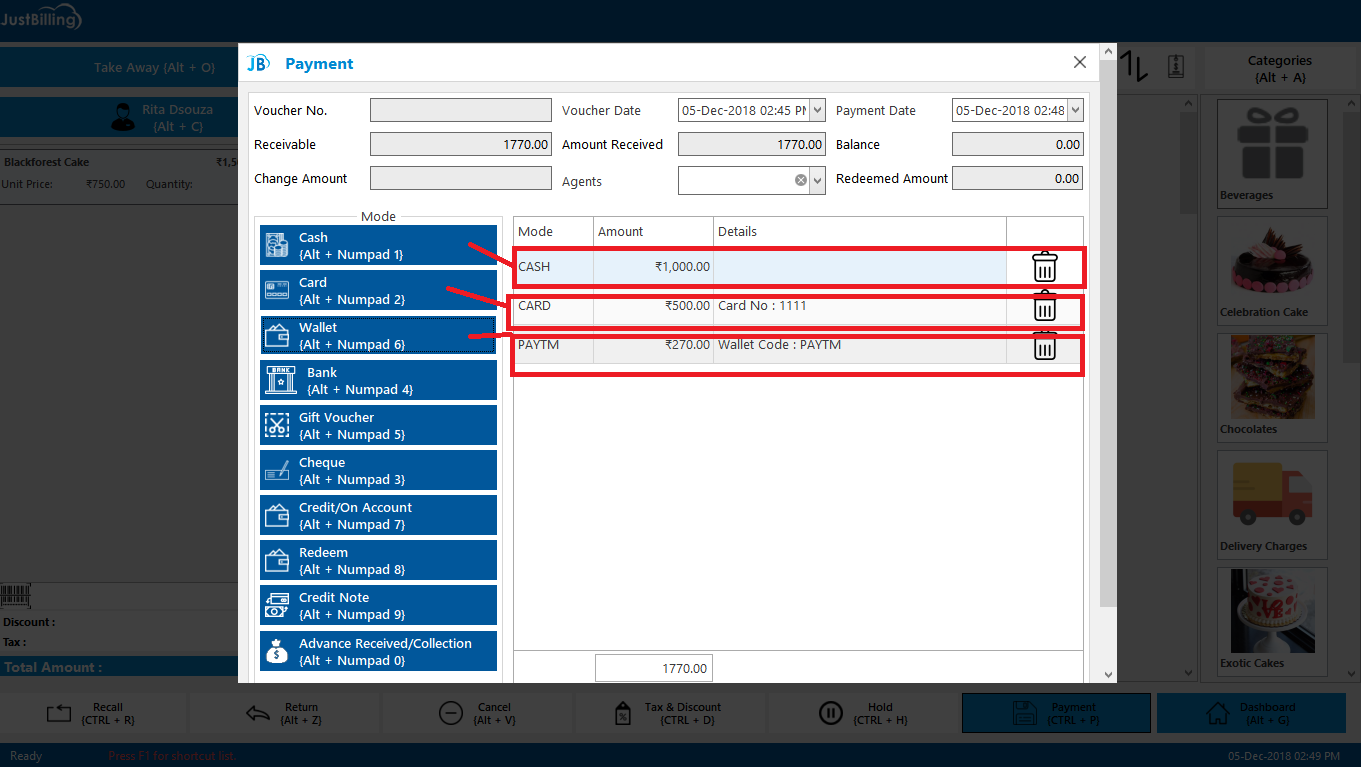Screen dimensions: 1361x767
Task: Click the up-down sort arrows icon
Action: coord(1134,66)
